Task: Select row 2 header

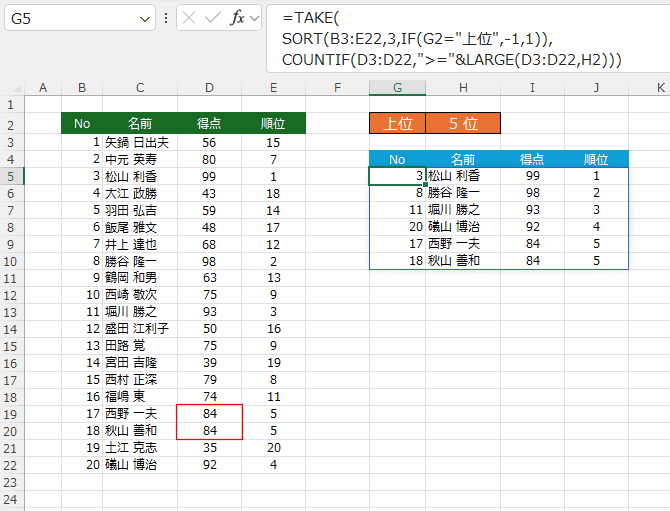Action: (x=11, y=124)
